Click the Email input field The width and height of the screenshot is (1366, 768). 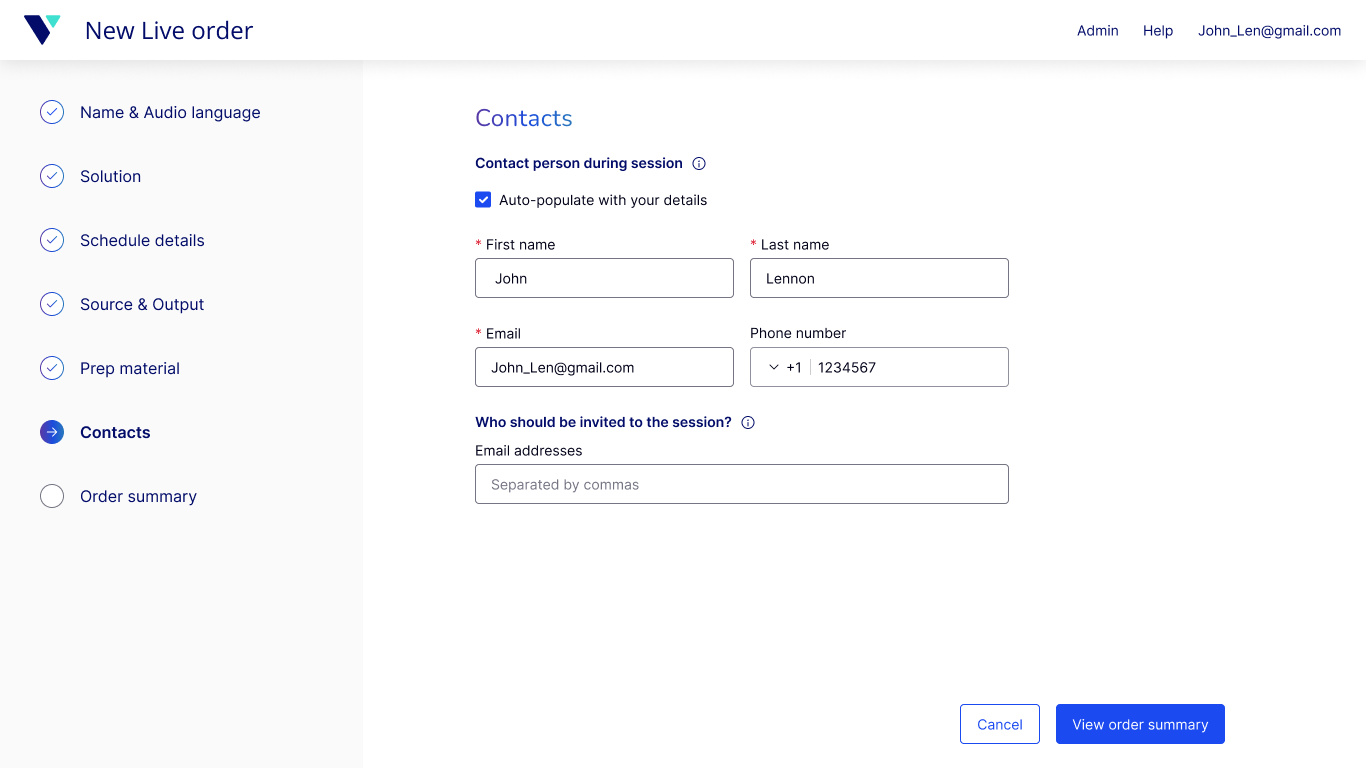(604, 367)
